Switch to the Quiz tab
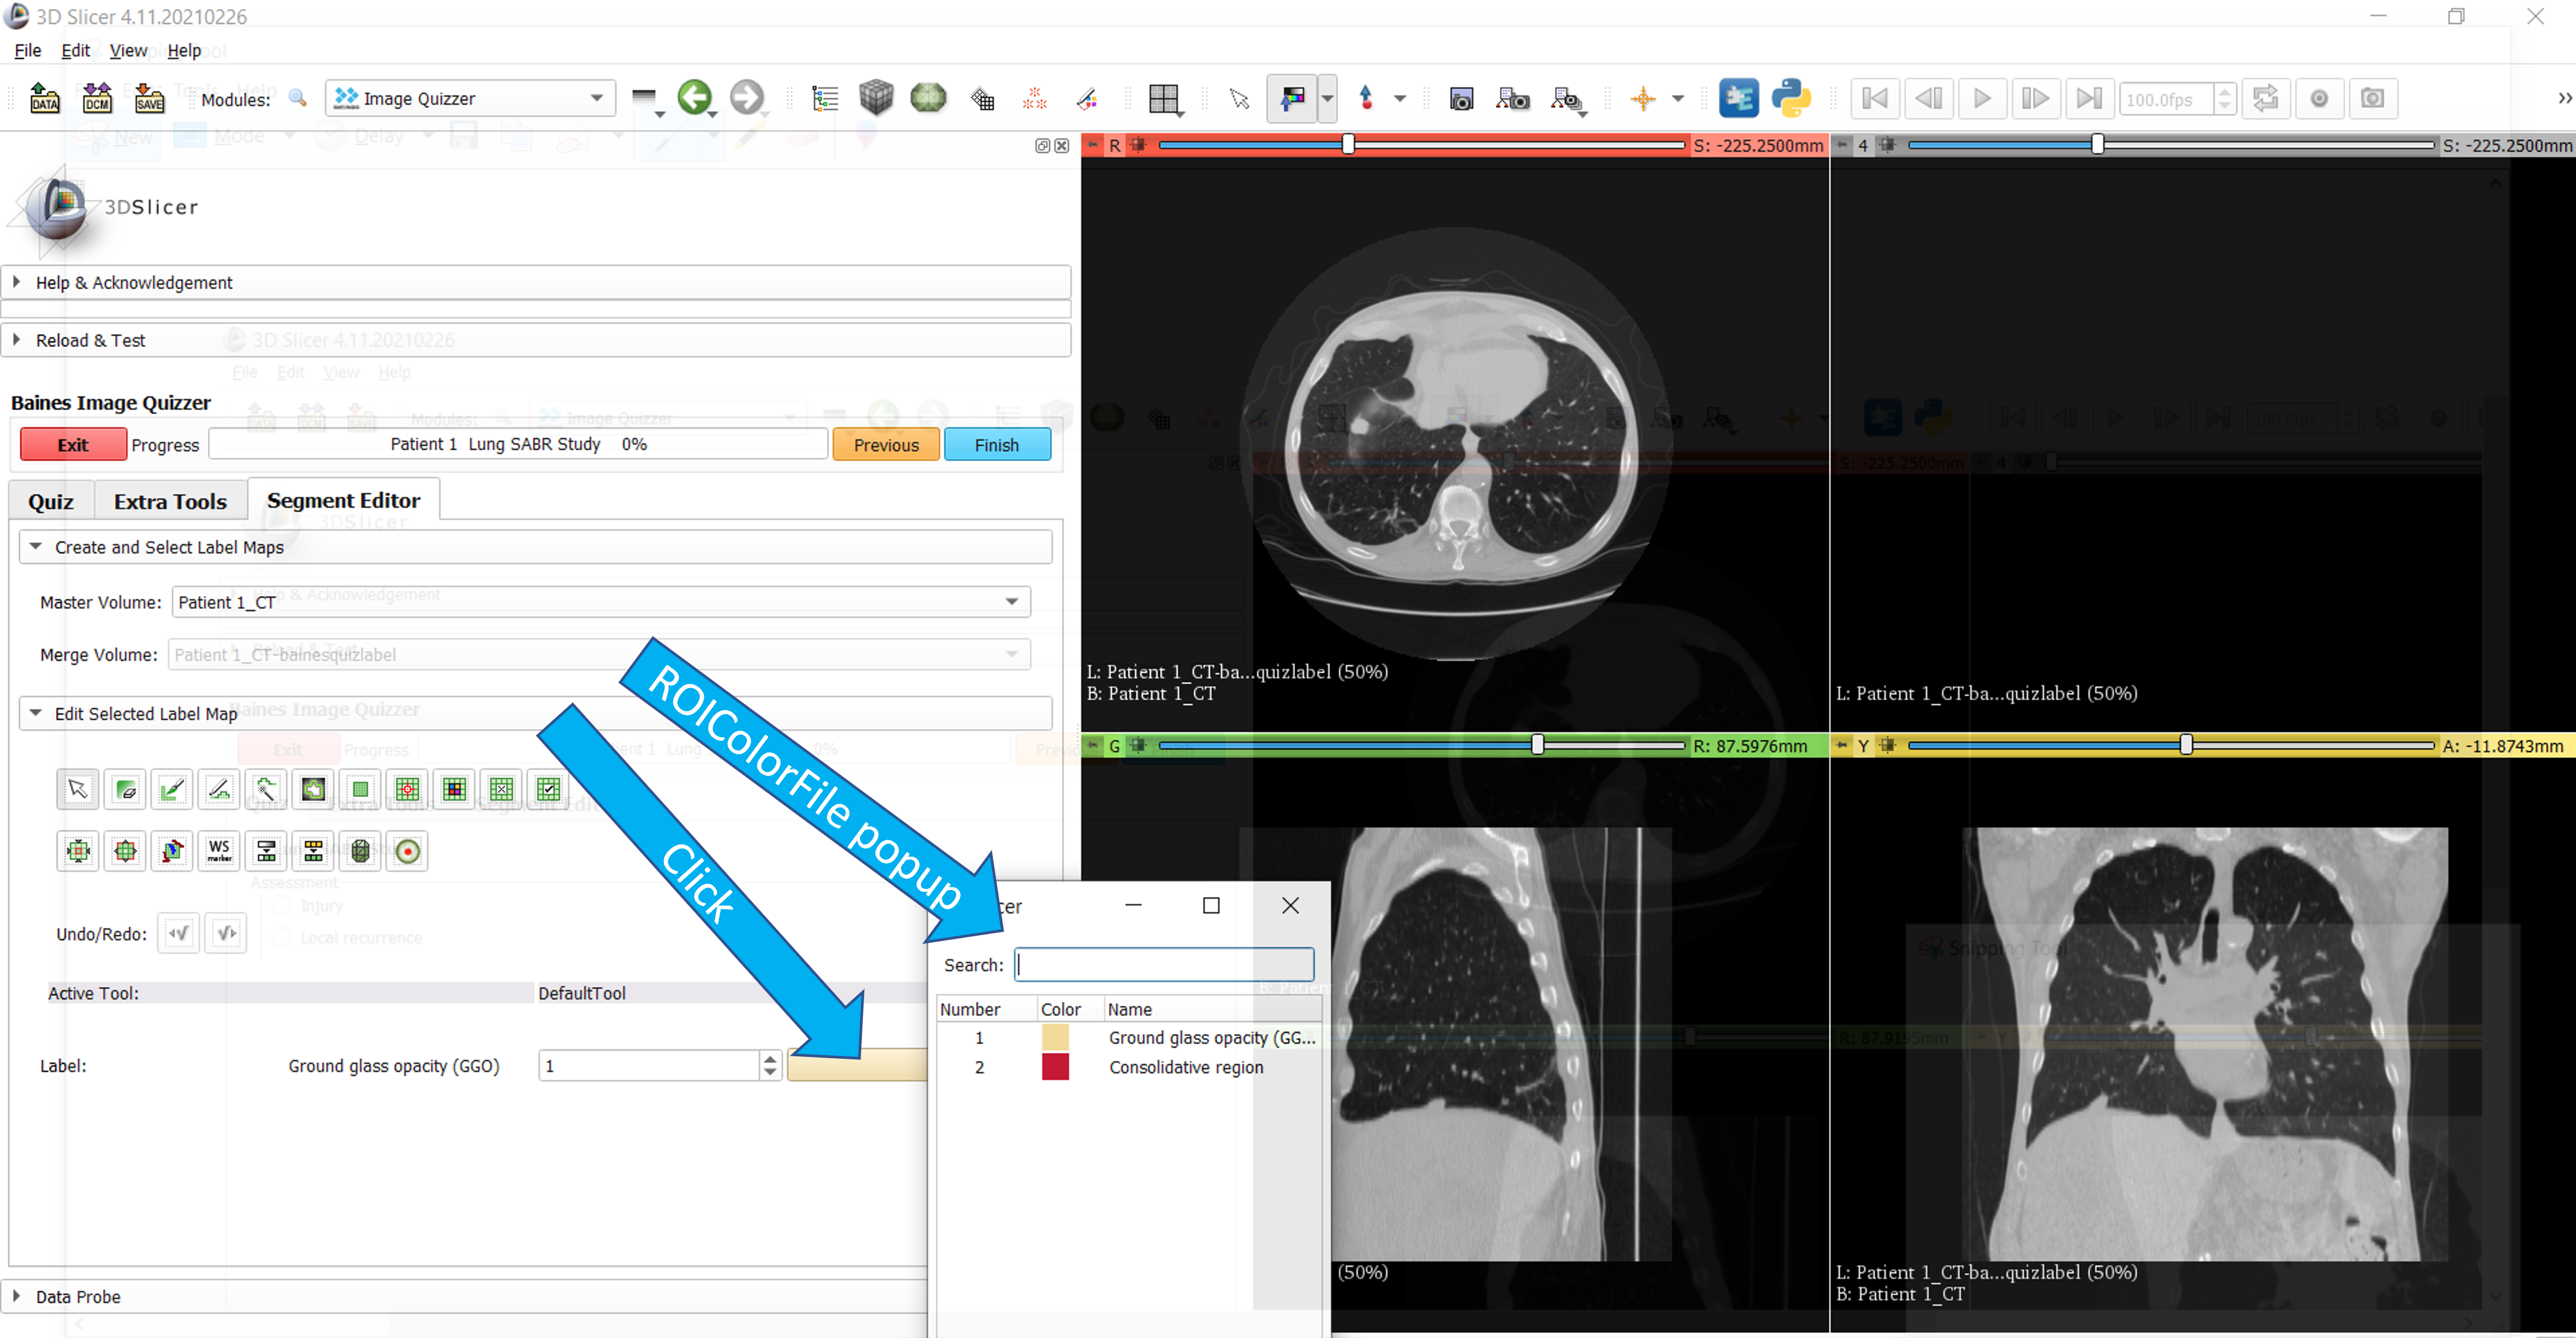2576x1338 pixels. click(51, 501)
